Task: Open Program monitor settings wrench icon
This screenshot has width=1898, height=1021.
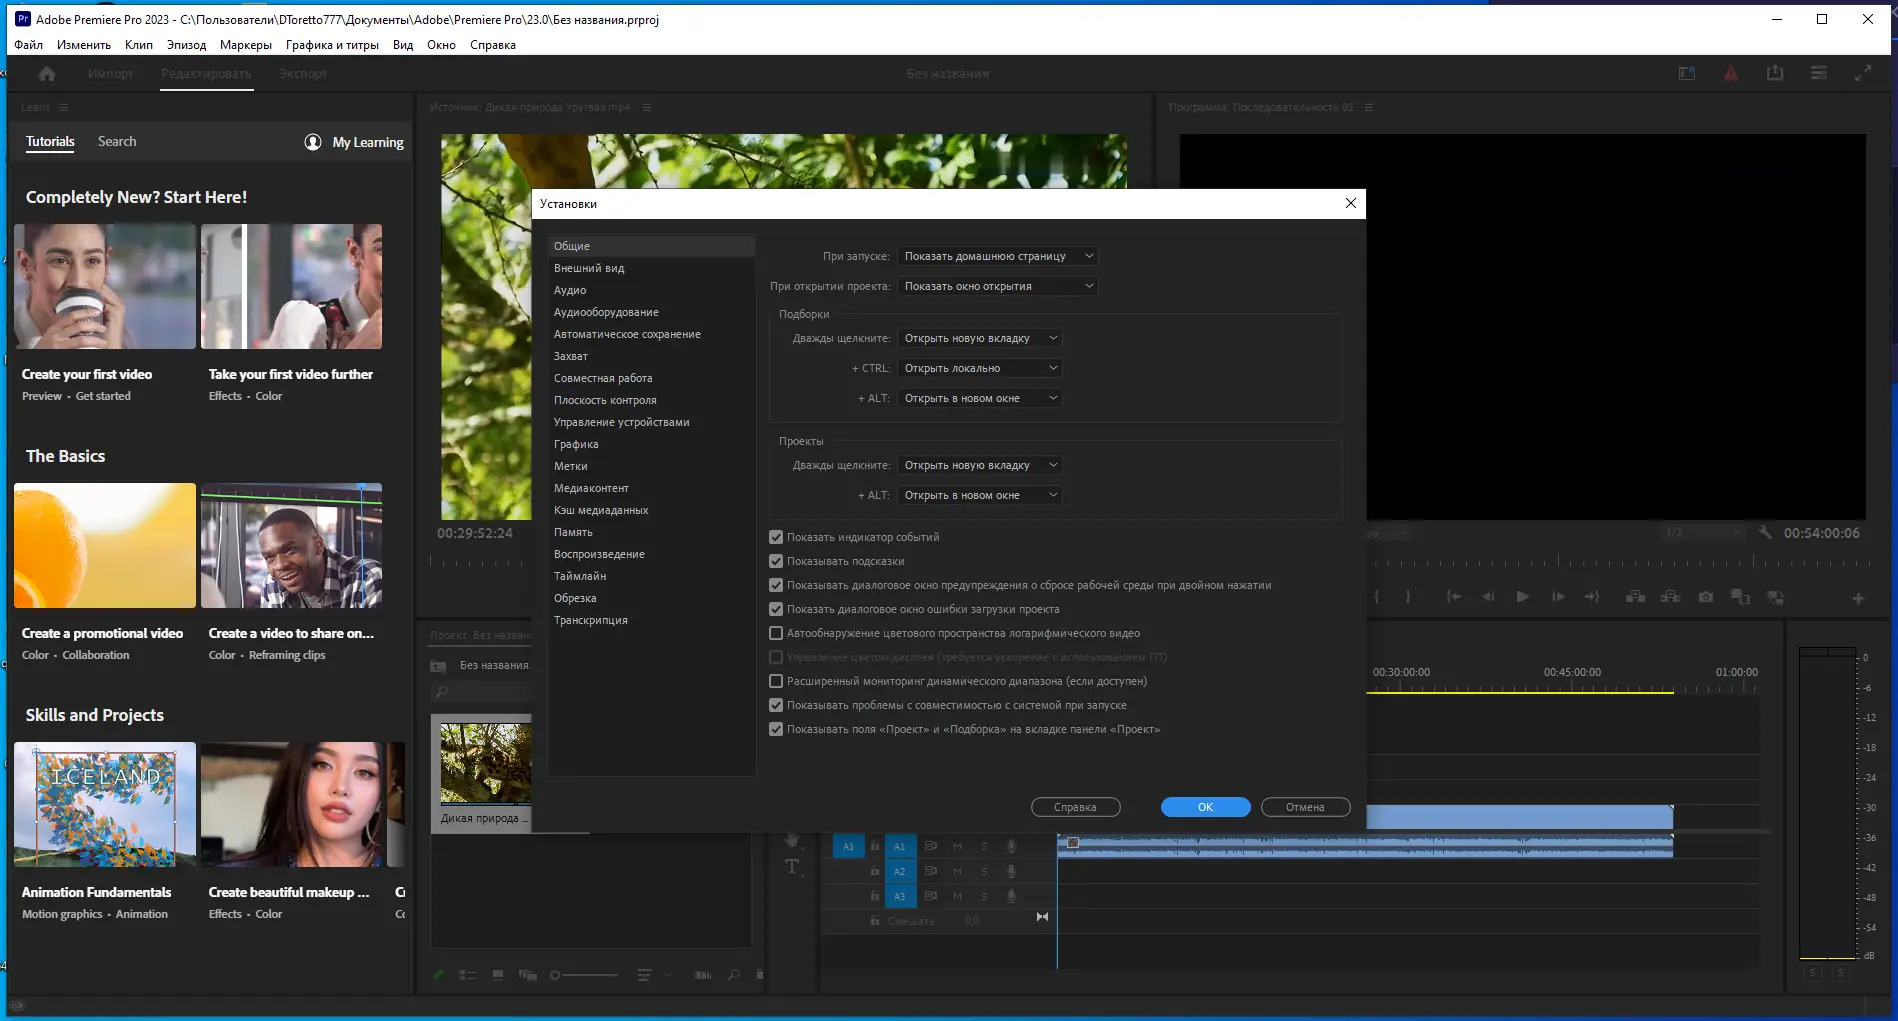Action: (1765, 533)
